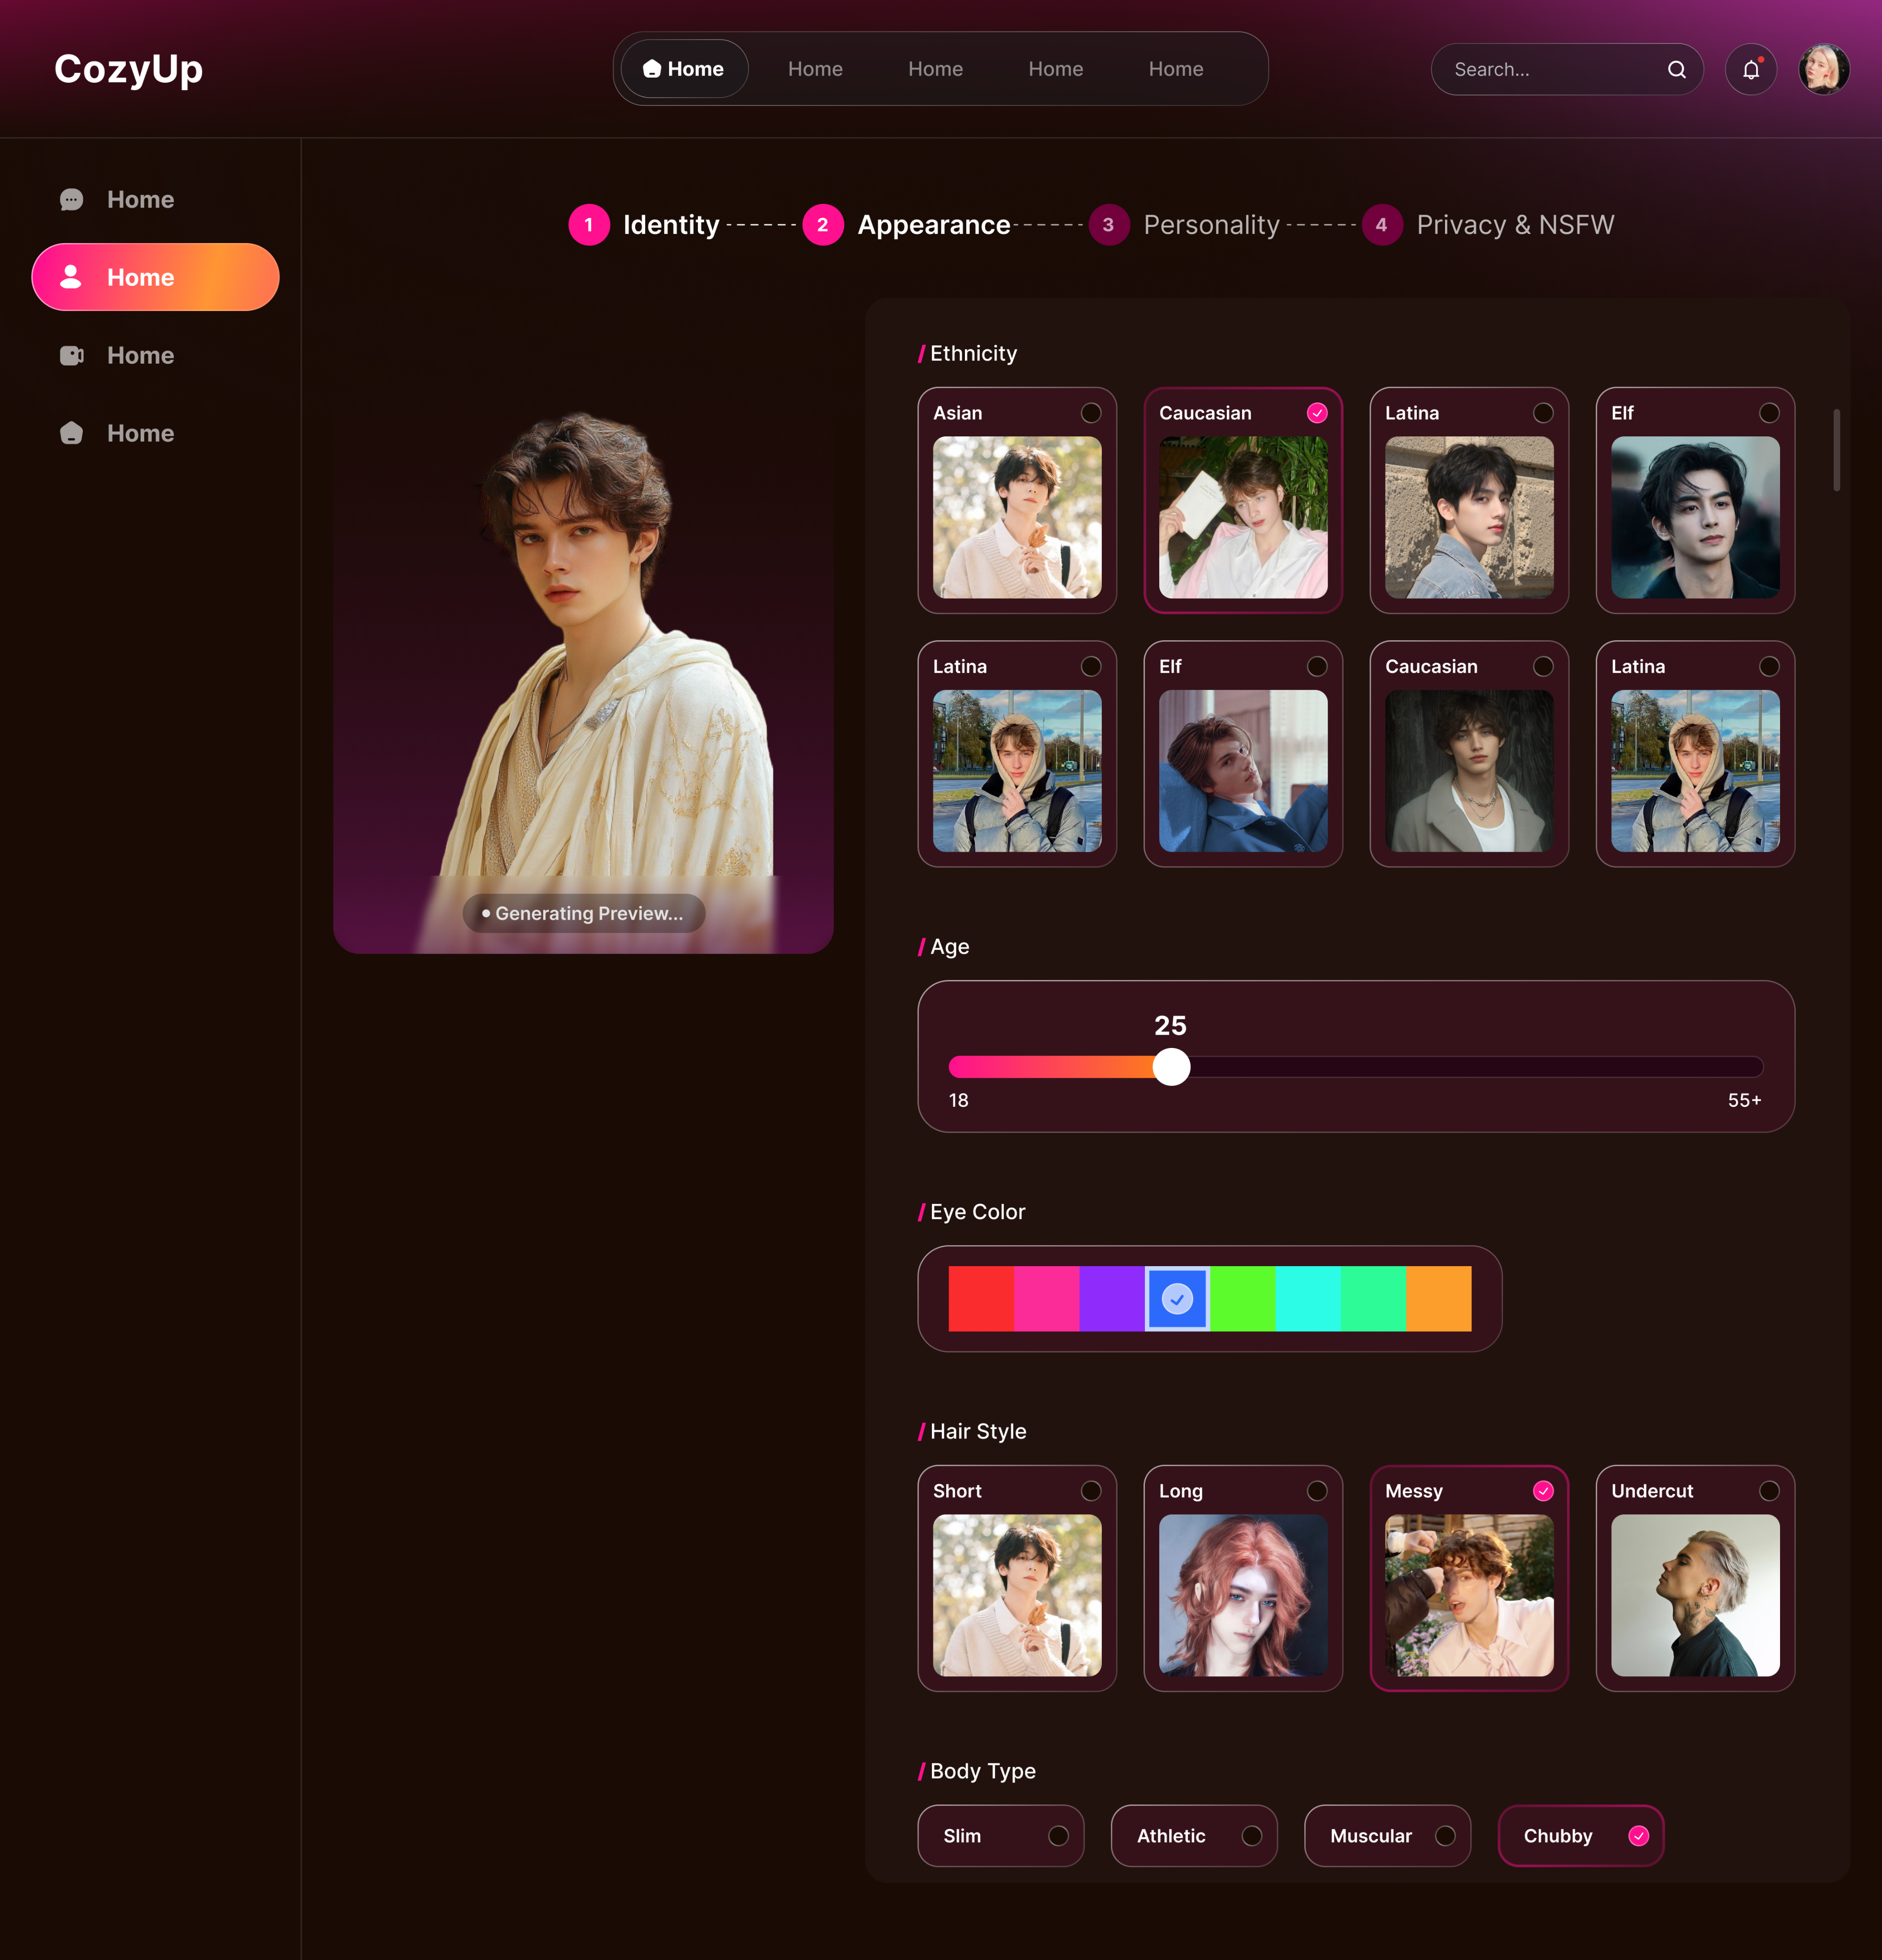Choose the Athletic body type option

(x=1194, y=1836)
